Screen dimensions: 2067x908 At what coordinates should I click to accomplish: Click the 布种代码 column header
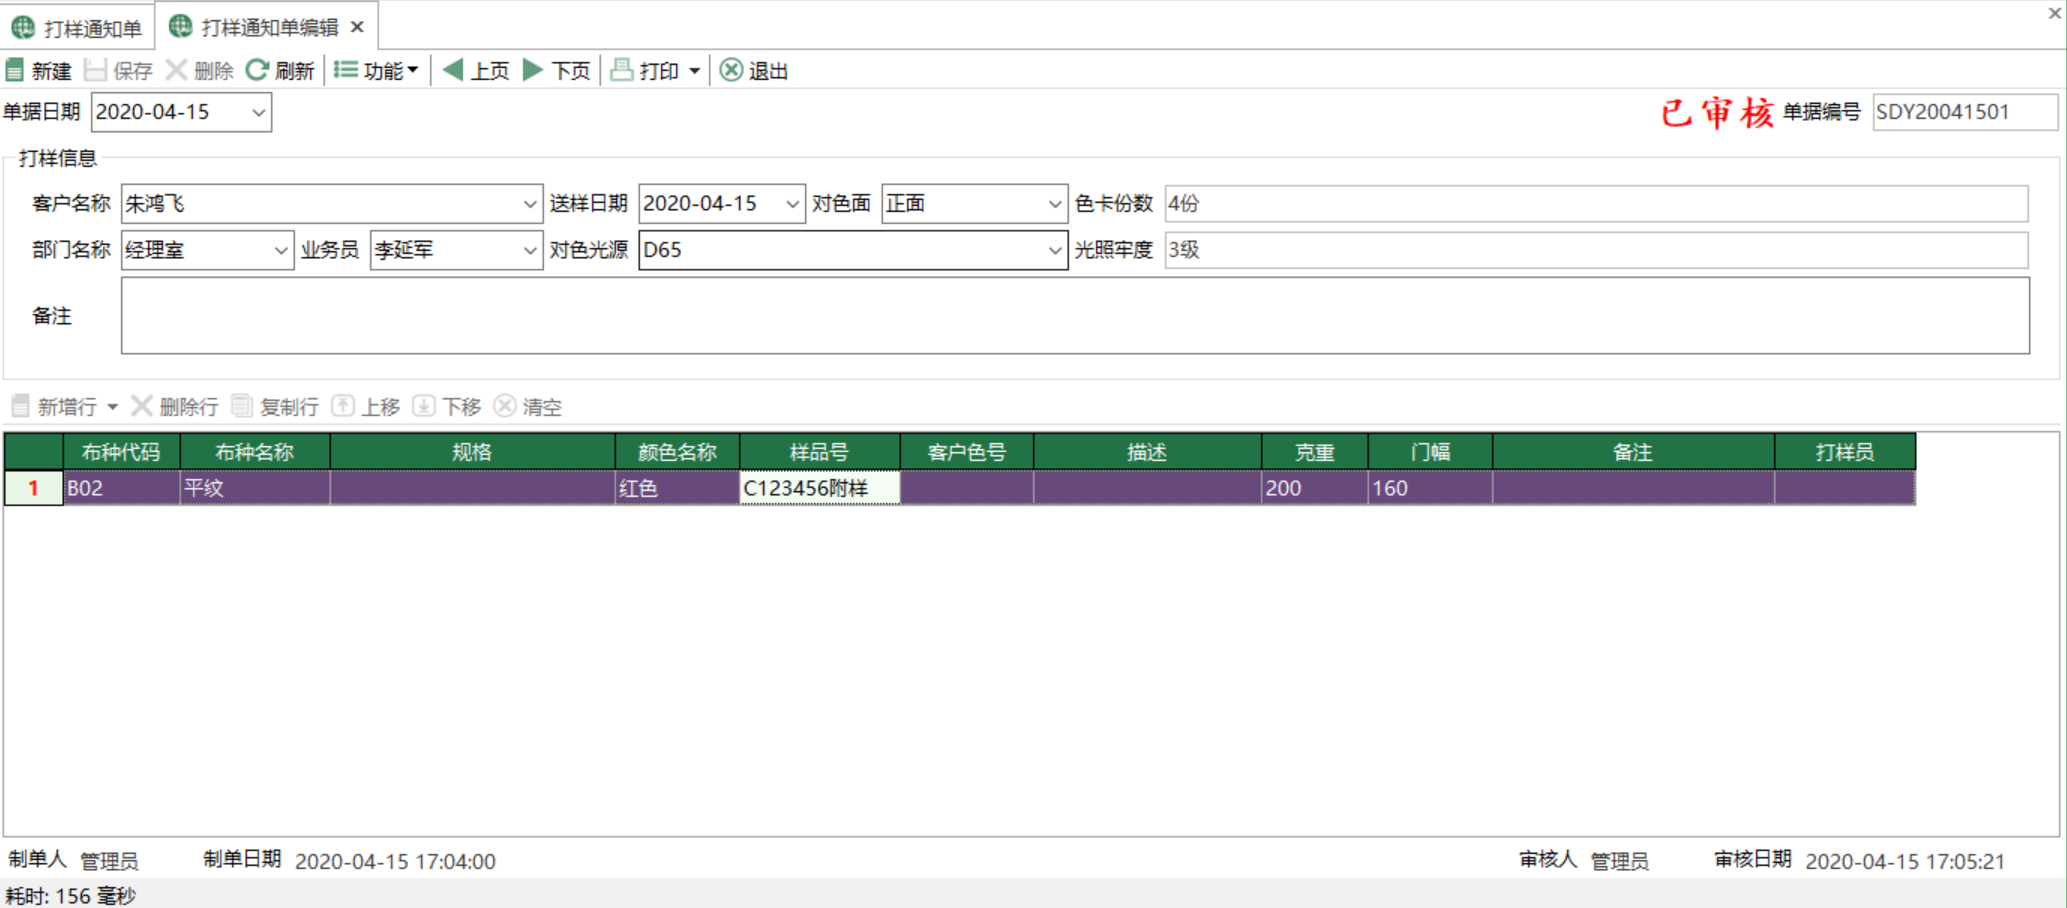[x=121, y=452]
